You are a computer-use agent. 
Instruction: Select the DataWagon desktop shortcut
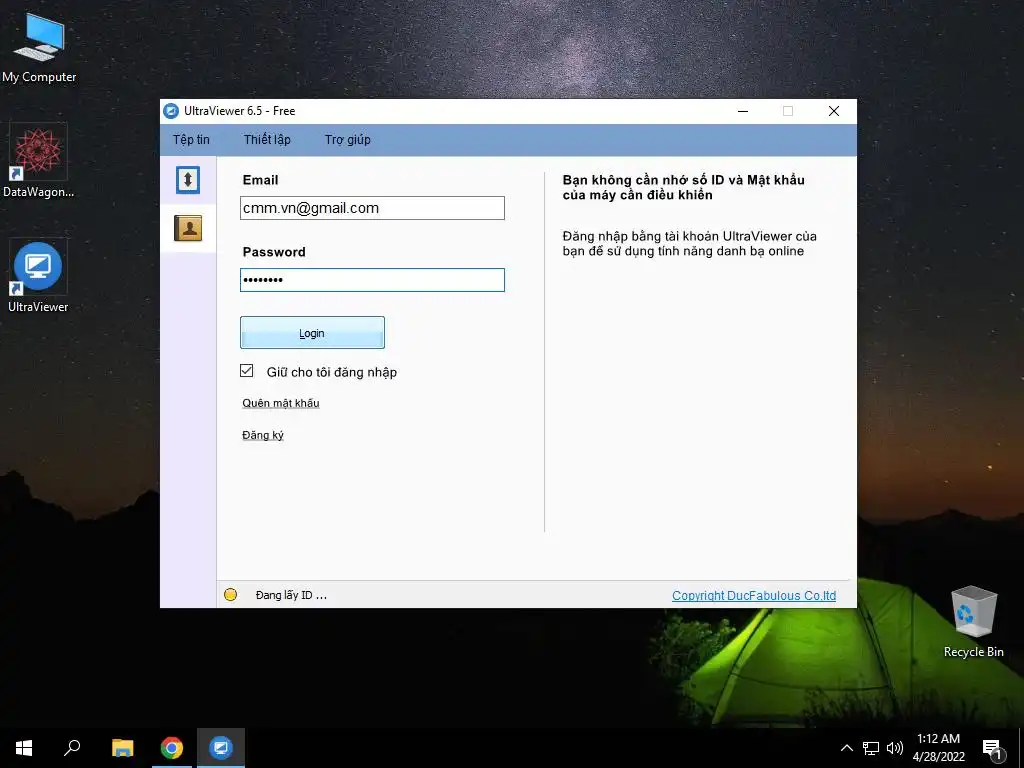coord(38,161)
